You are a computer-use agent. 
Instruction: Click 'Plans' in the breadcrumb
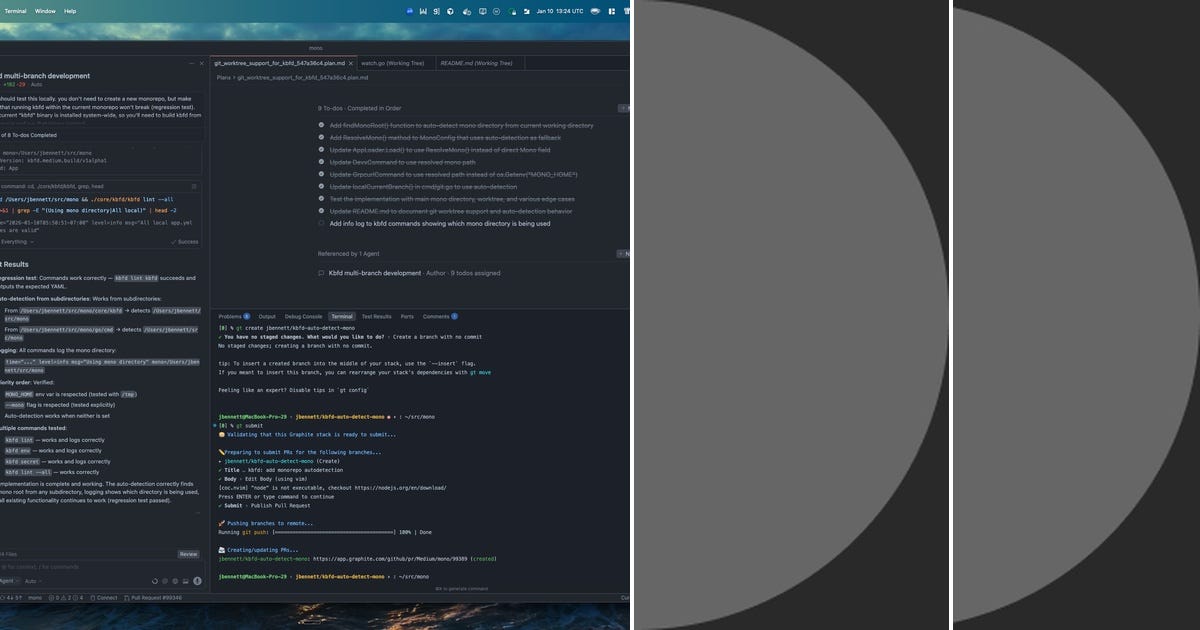[x=224, y=77]
